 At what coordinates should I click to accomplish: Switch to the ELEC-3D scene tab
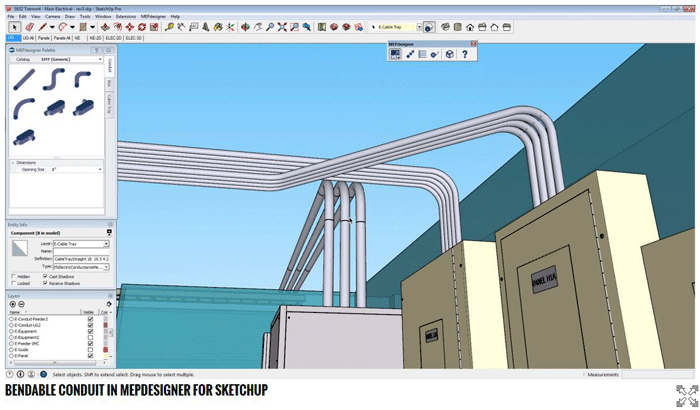[x=132, y=37]
